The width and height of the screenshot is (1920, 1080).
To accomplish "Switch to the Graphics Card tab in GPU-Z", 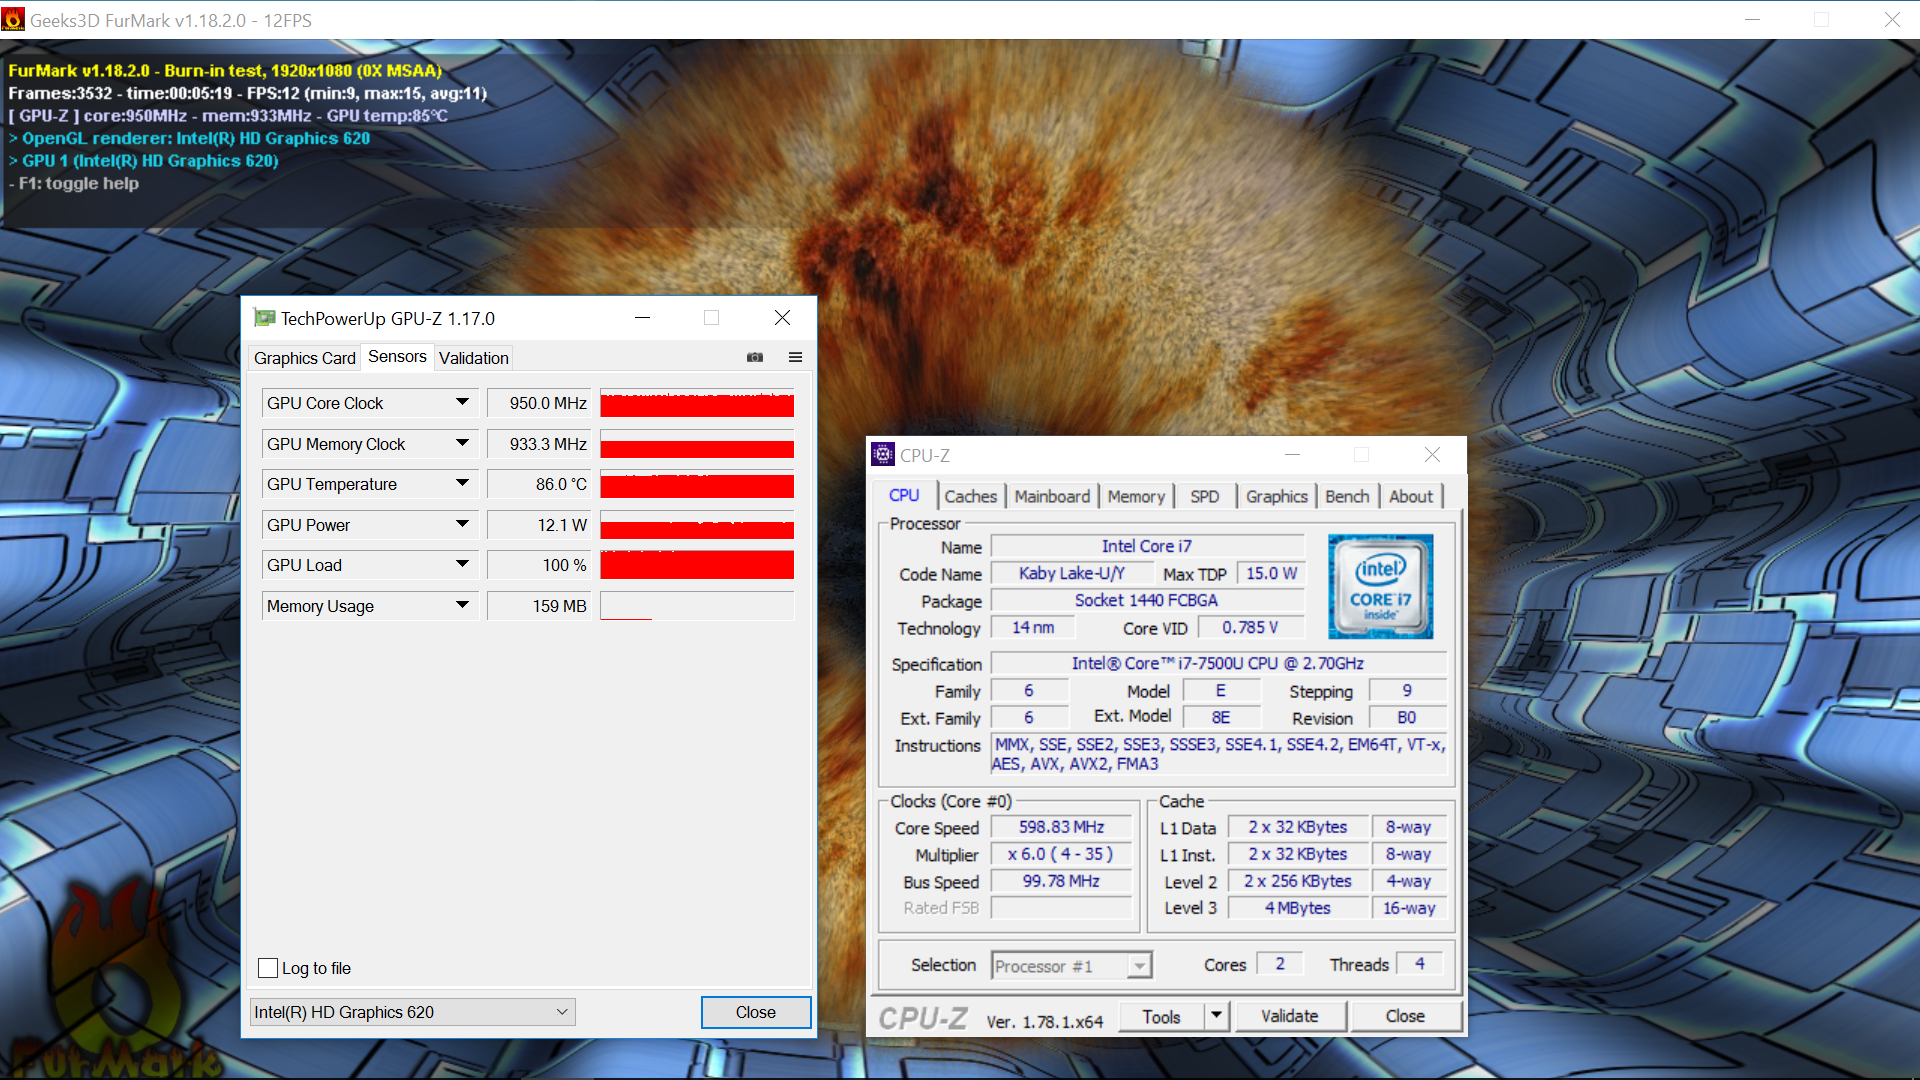I will 304,358.
